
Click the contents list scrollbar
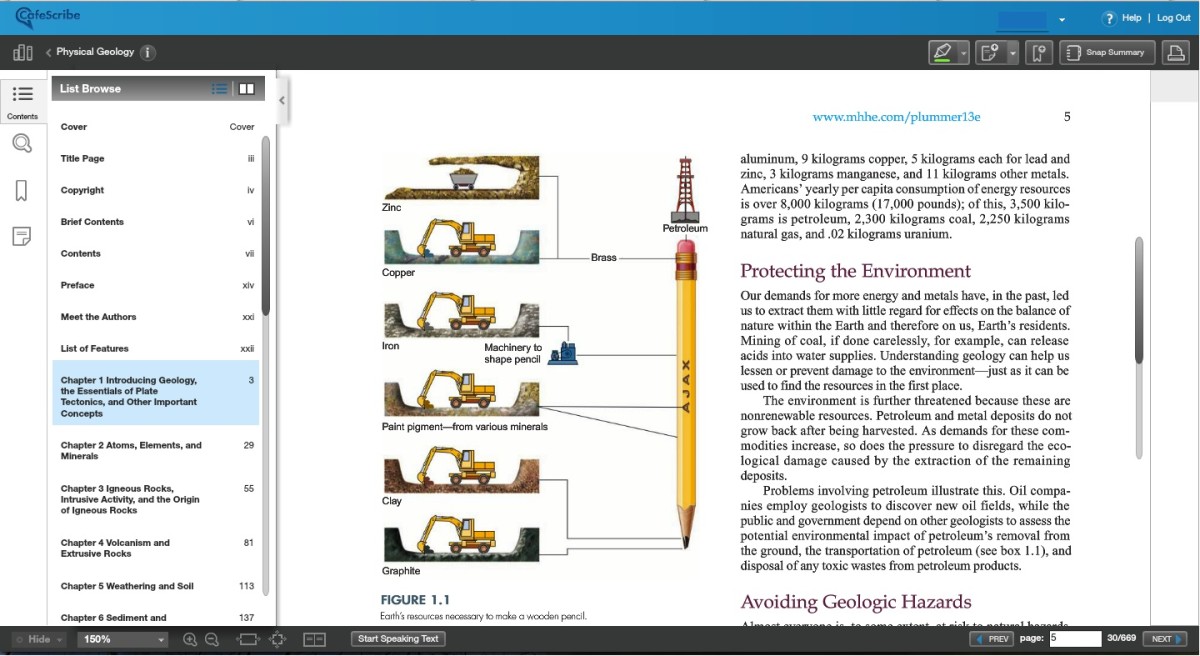pos(266,225)
